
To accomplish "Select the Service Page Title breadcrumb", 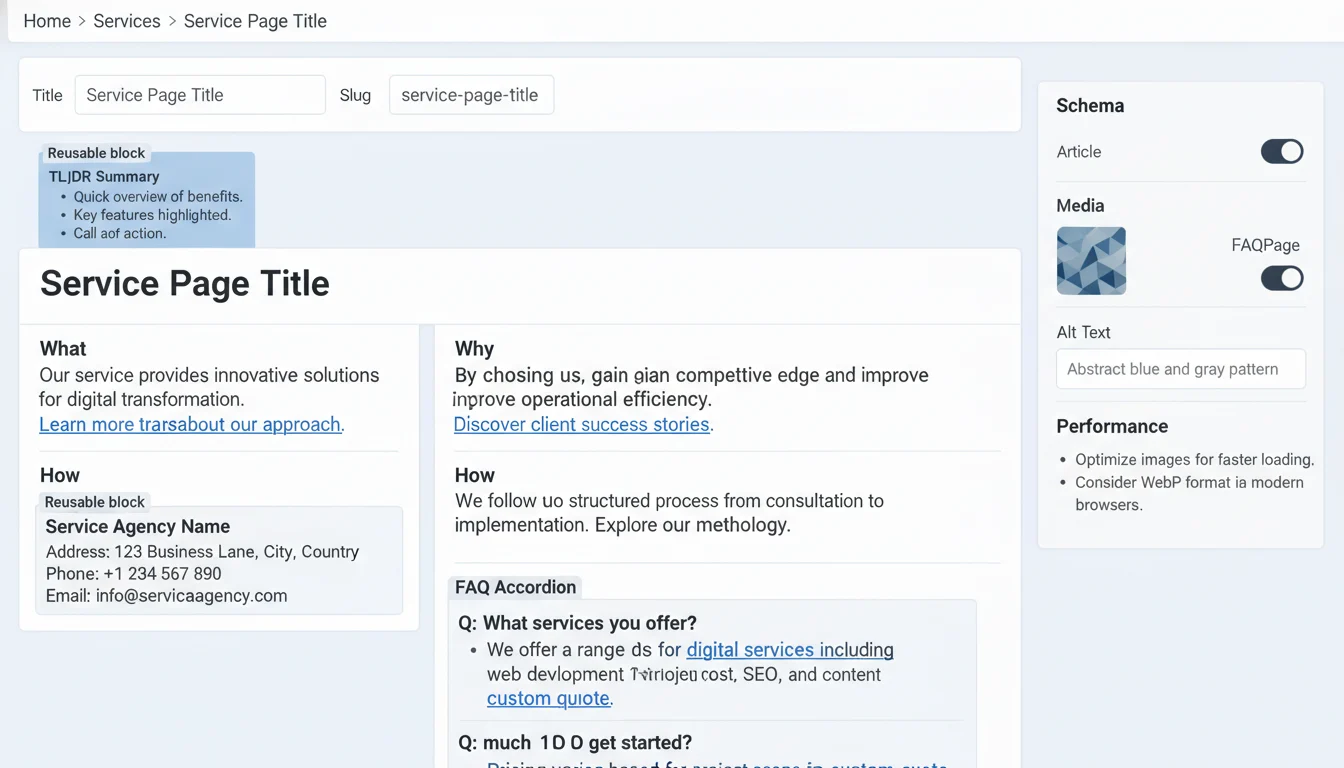I will coord(255,21).
